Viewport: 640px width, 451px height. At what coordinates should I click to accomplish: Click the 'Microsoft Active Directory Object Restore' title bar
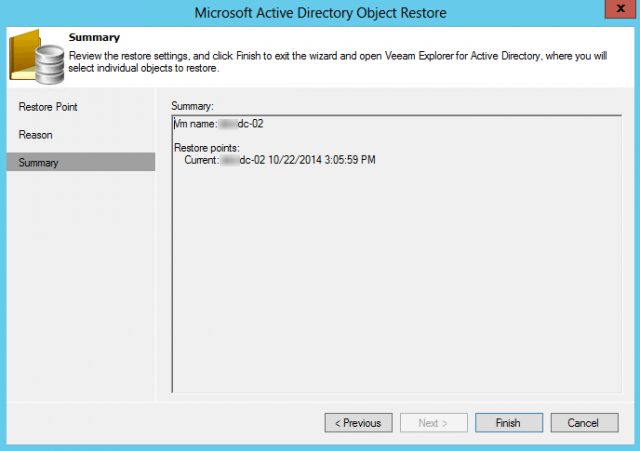click(320, 13)
